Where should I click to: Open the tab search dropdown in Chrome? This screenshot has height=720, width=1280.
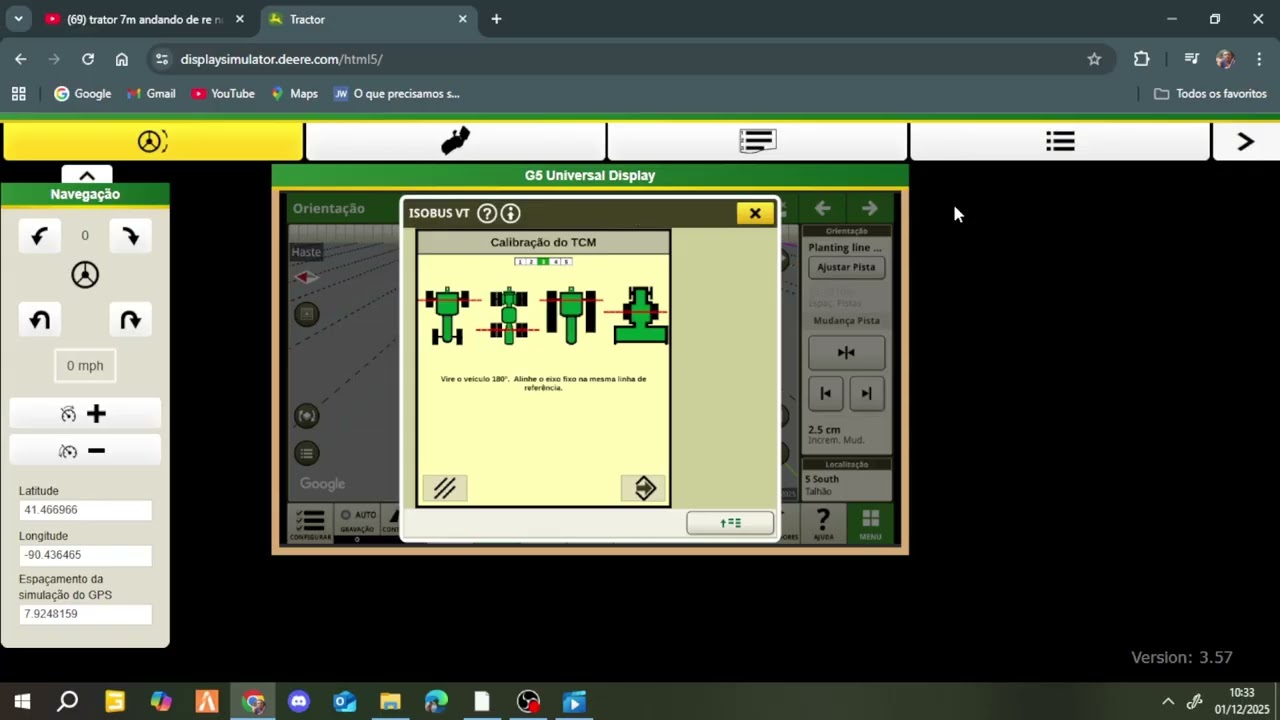click(18, 19)
